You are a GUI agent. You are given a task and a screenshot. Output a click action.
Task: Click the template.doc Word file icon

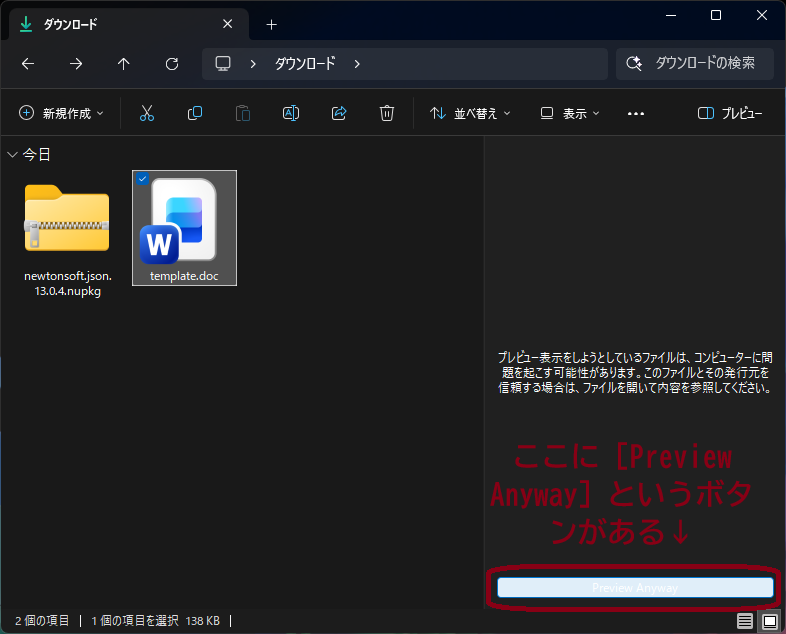179,221
